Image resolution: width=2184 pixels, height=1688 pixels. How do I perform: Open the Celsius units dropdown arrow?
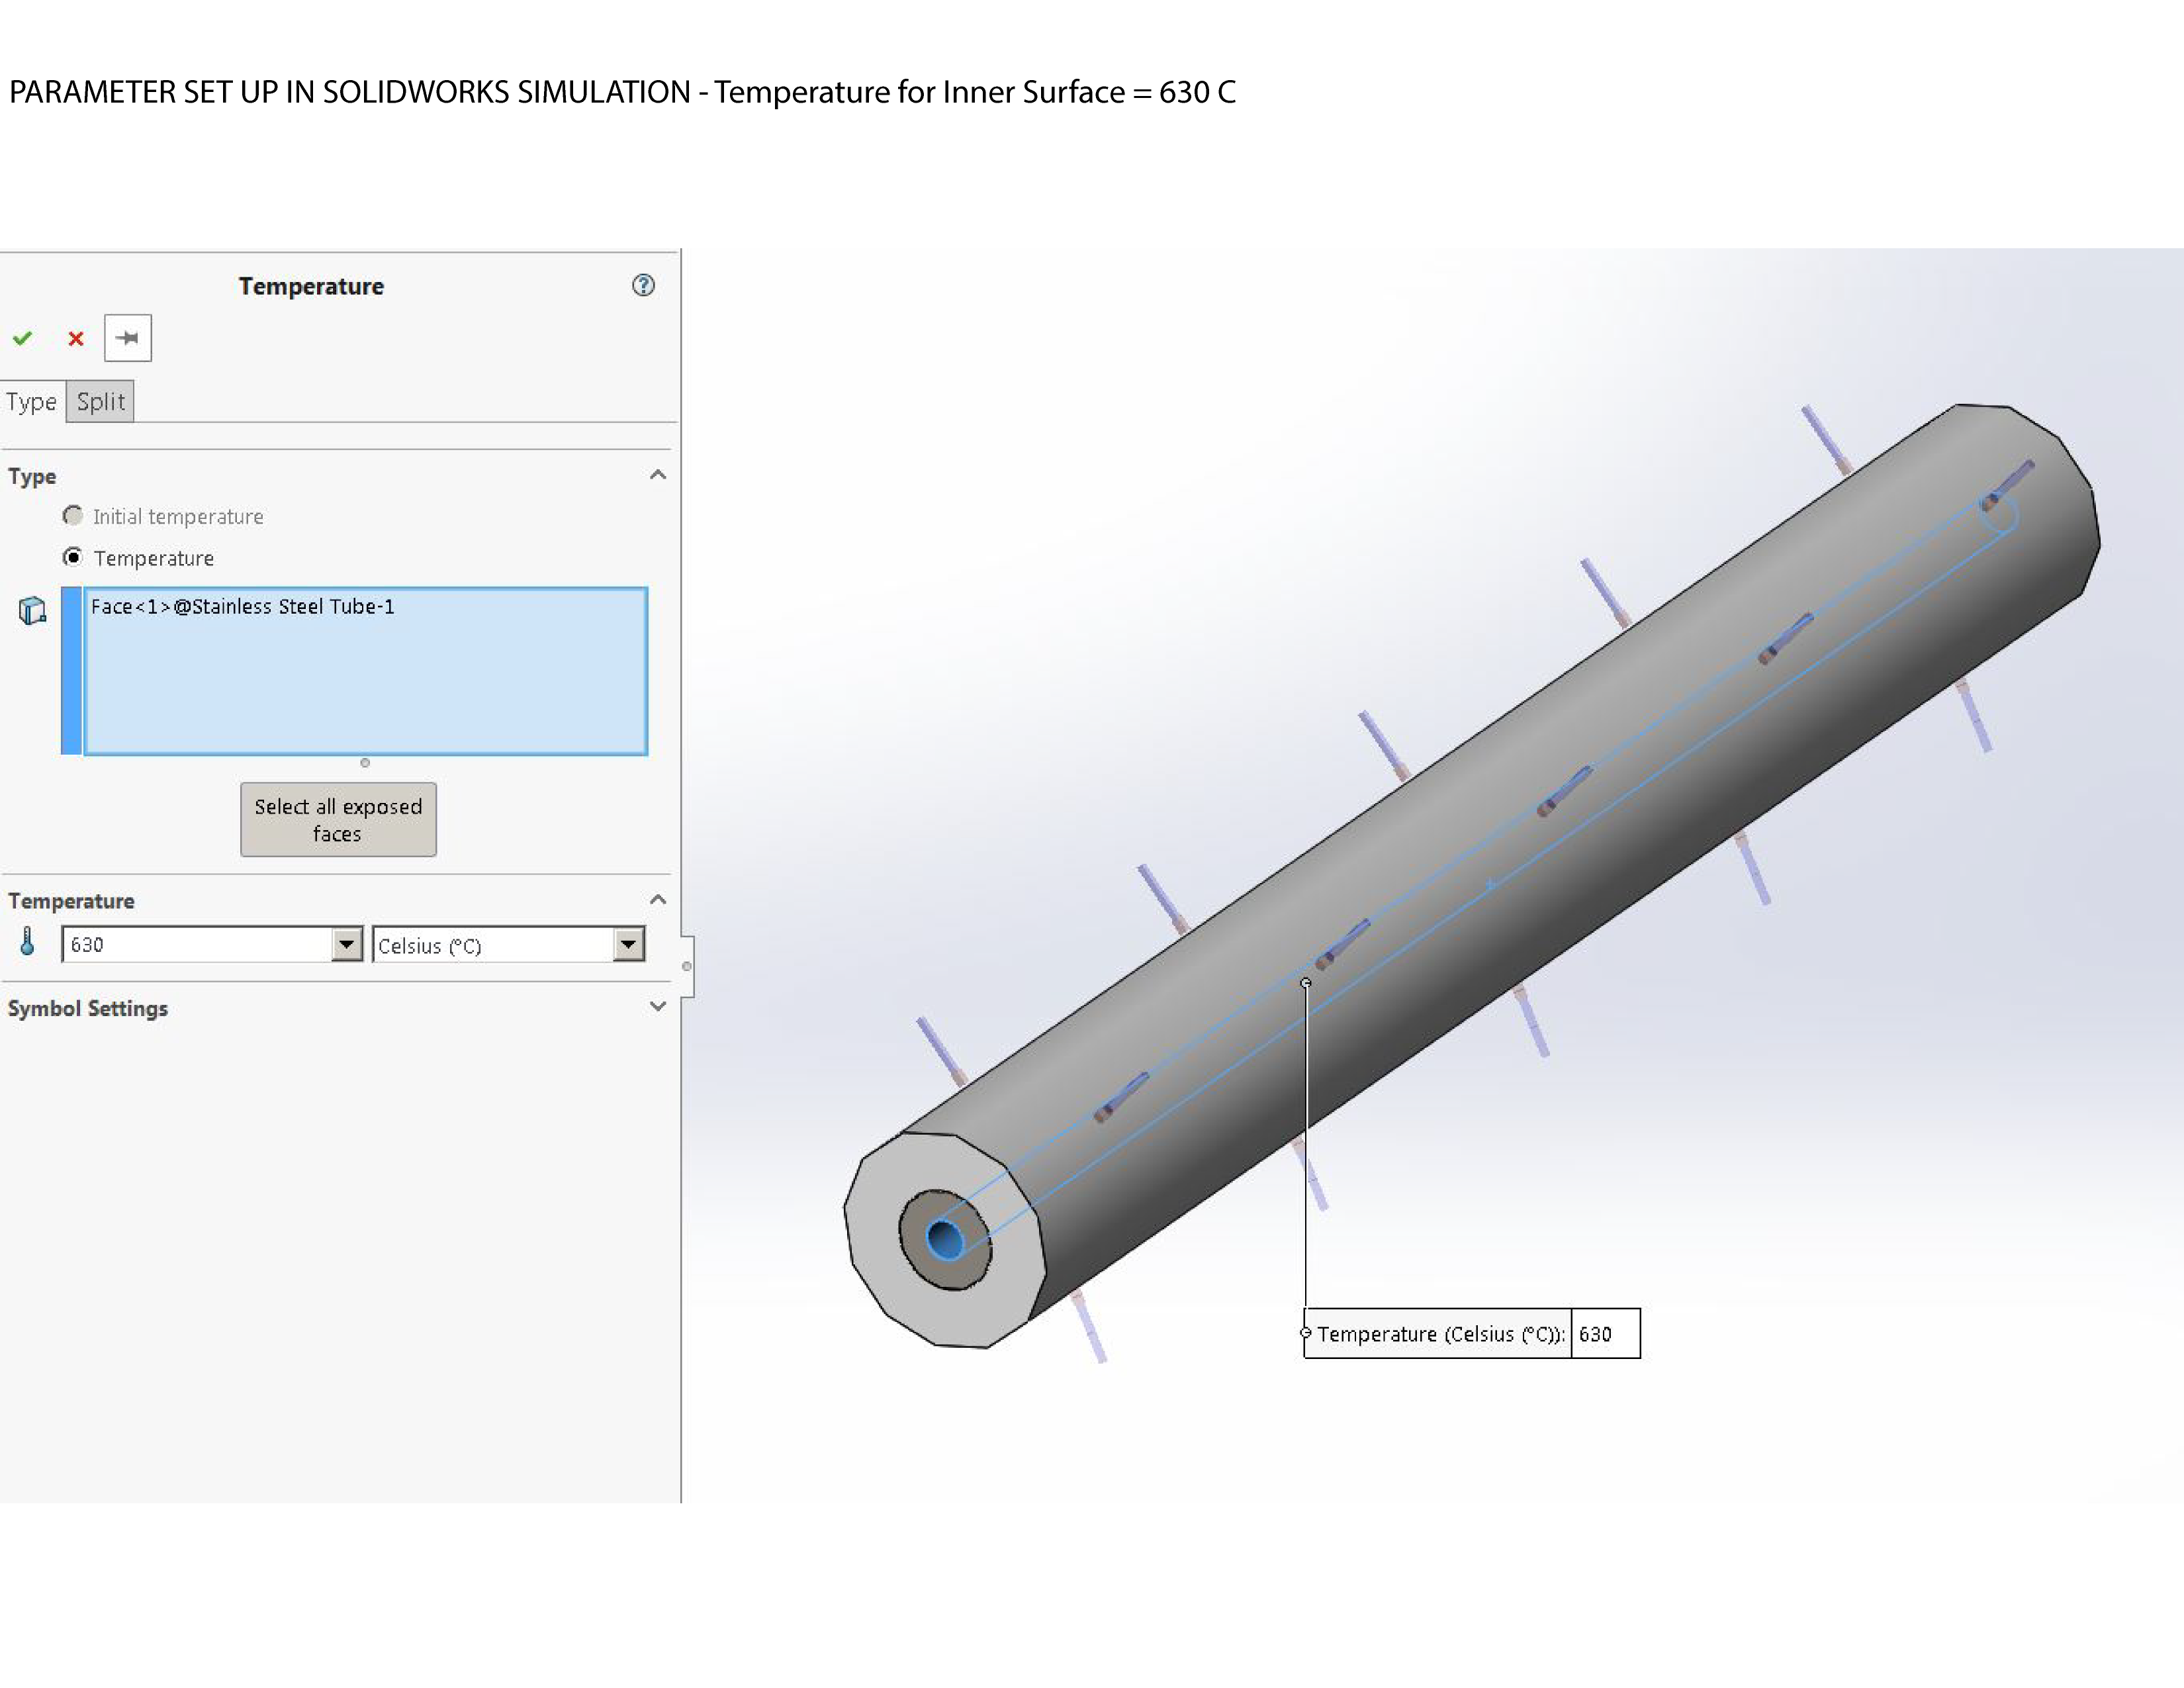628,944
